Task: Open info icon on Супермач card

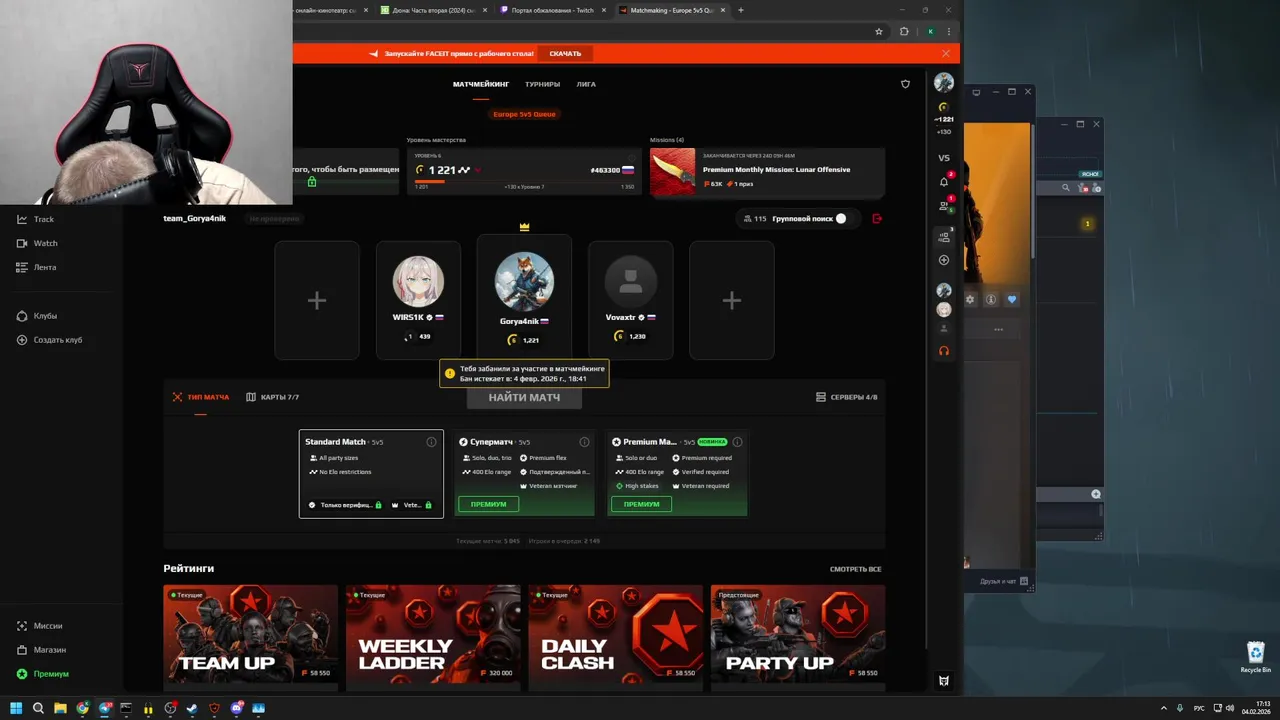Action: (584, 442)
